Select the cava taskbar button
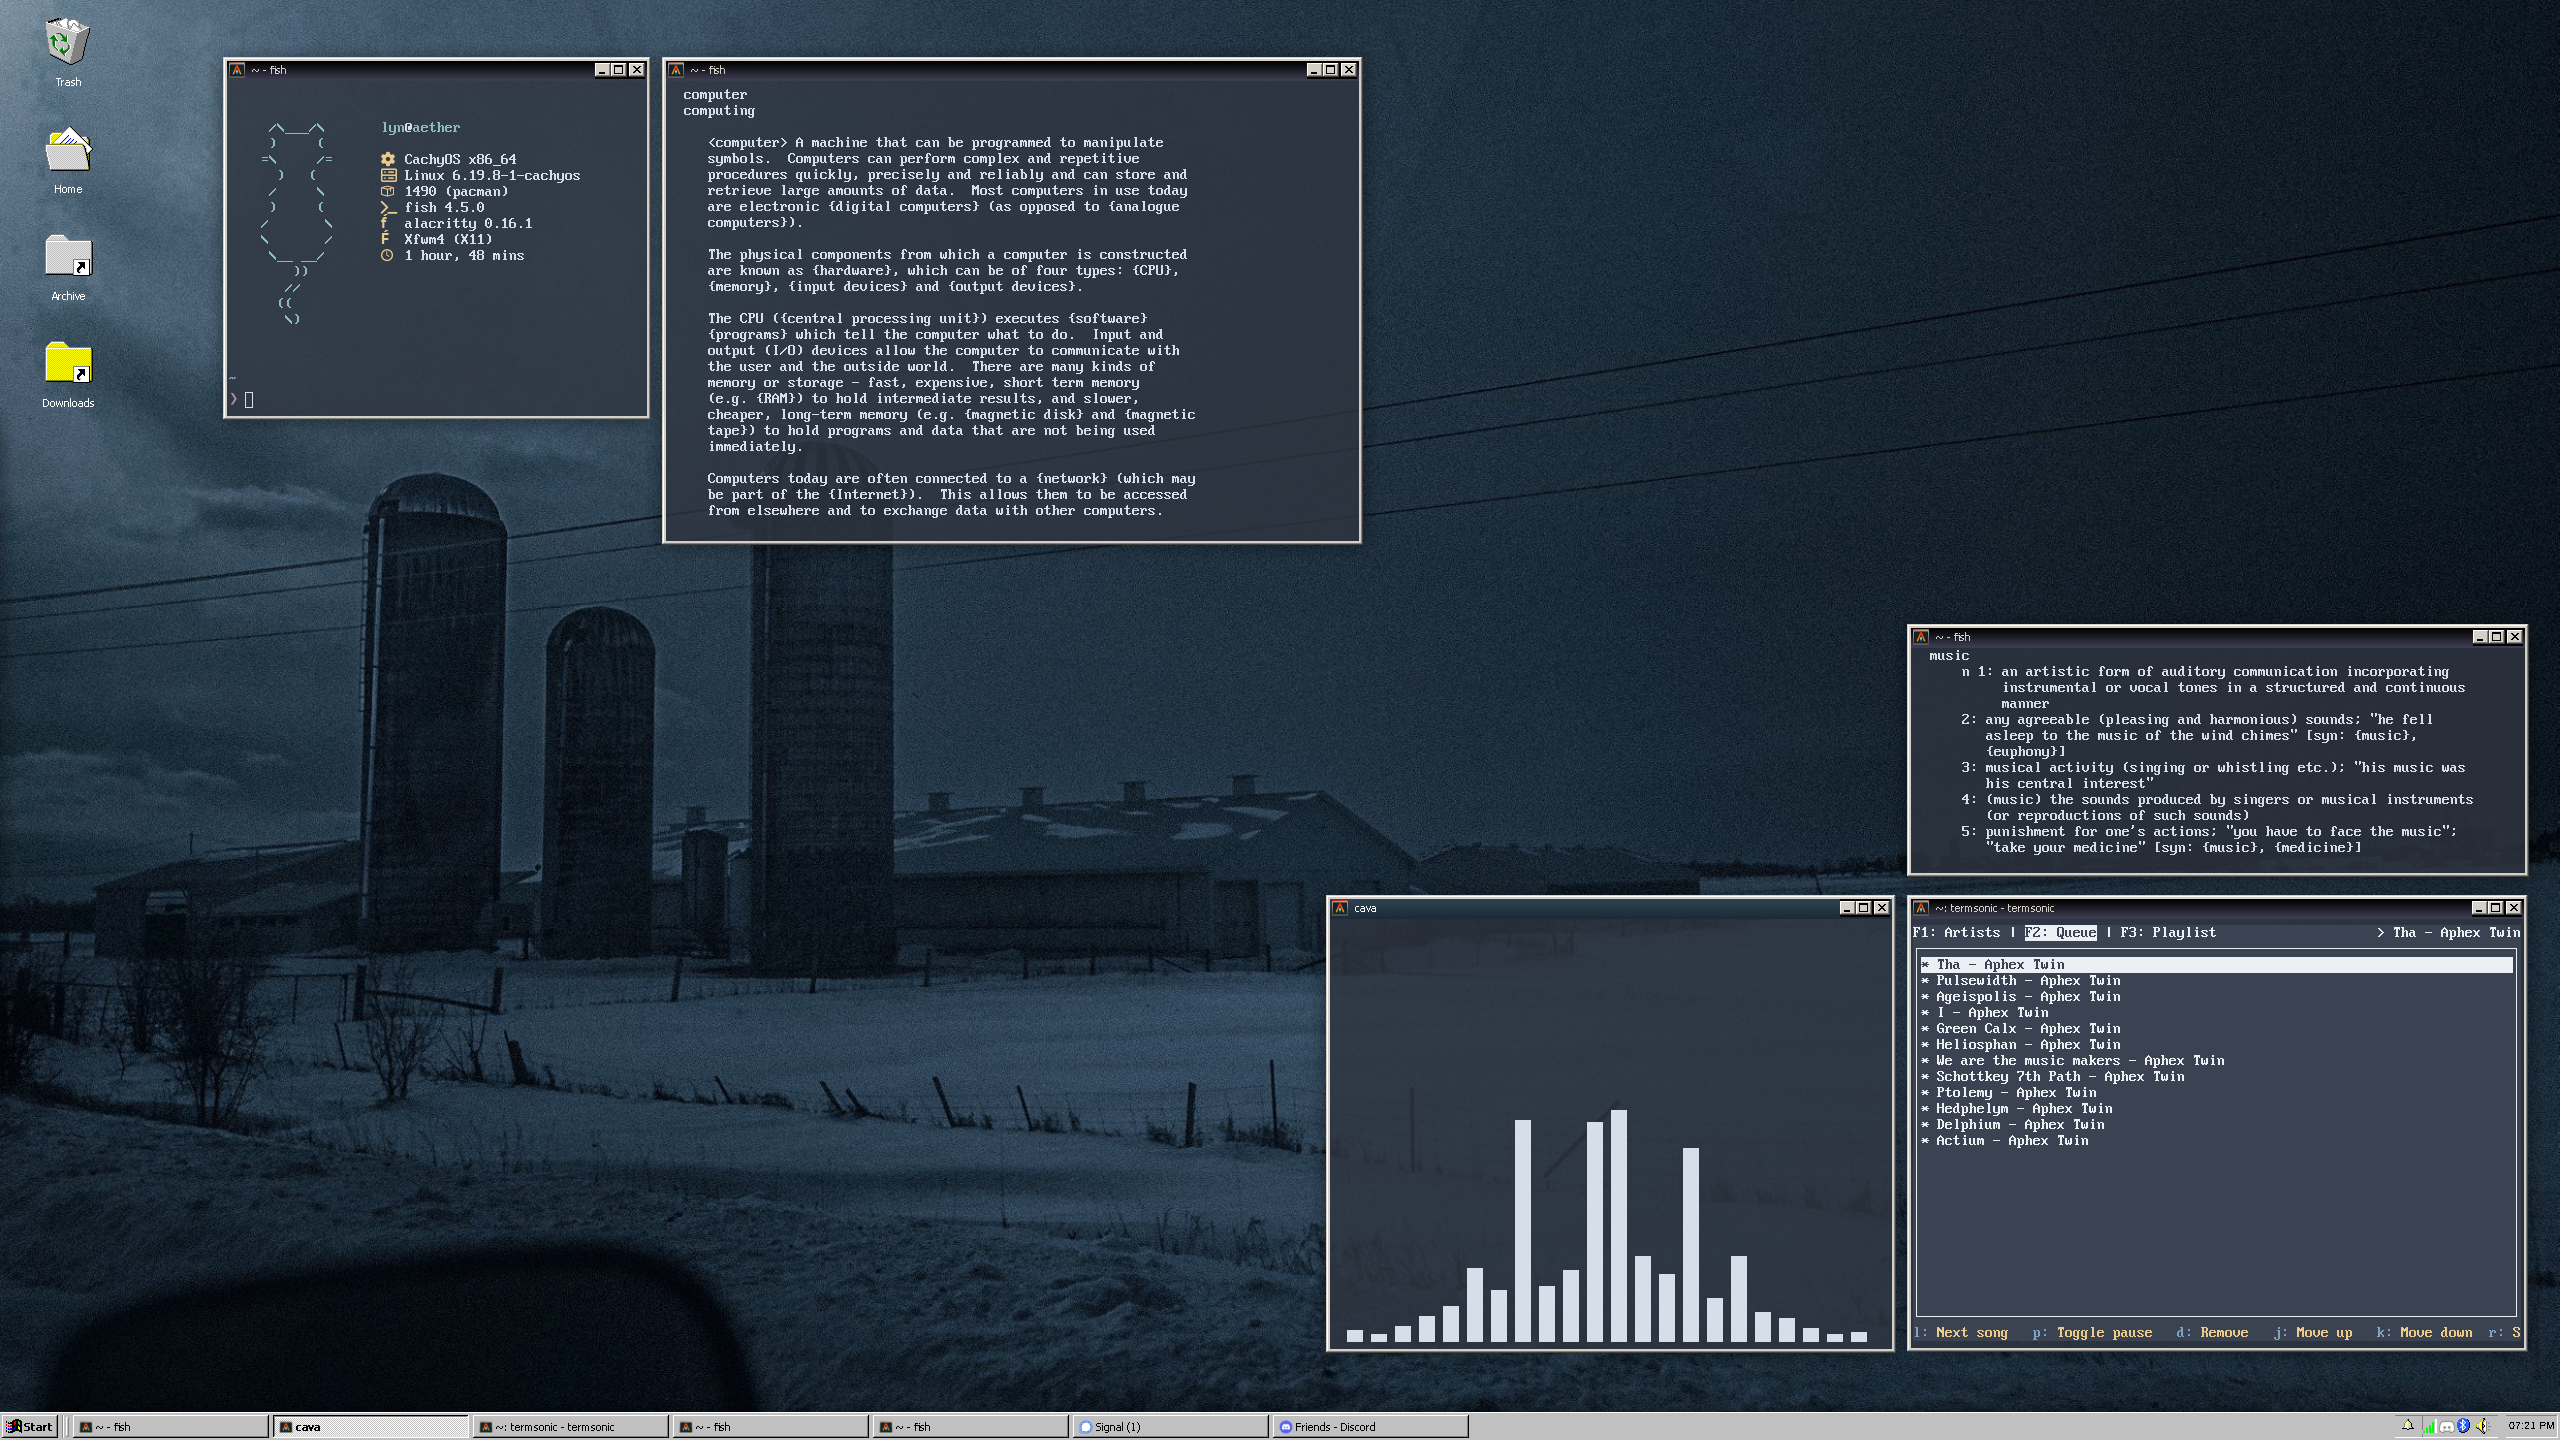Screen dimensions: 2560x1440 [370, 1427]
